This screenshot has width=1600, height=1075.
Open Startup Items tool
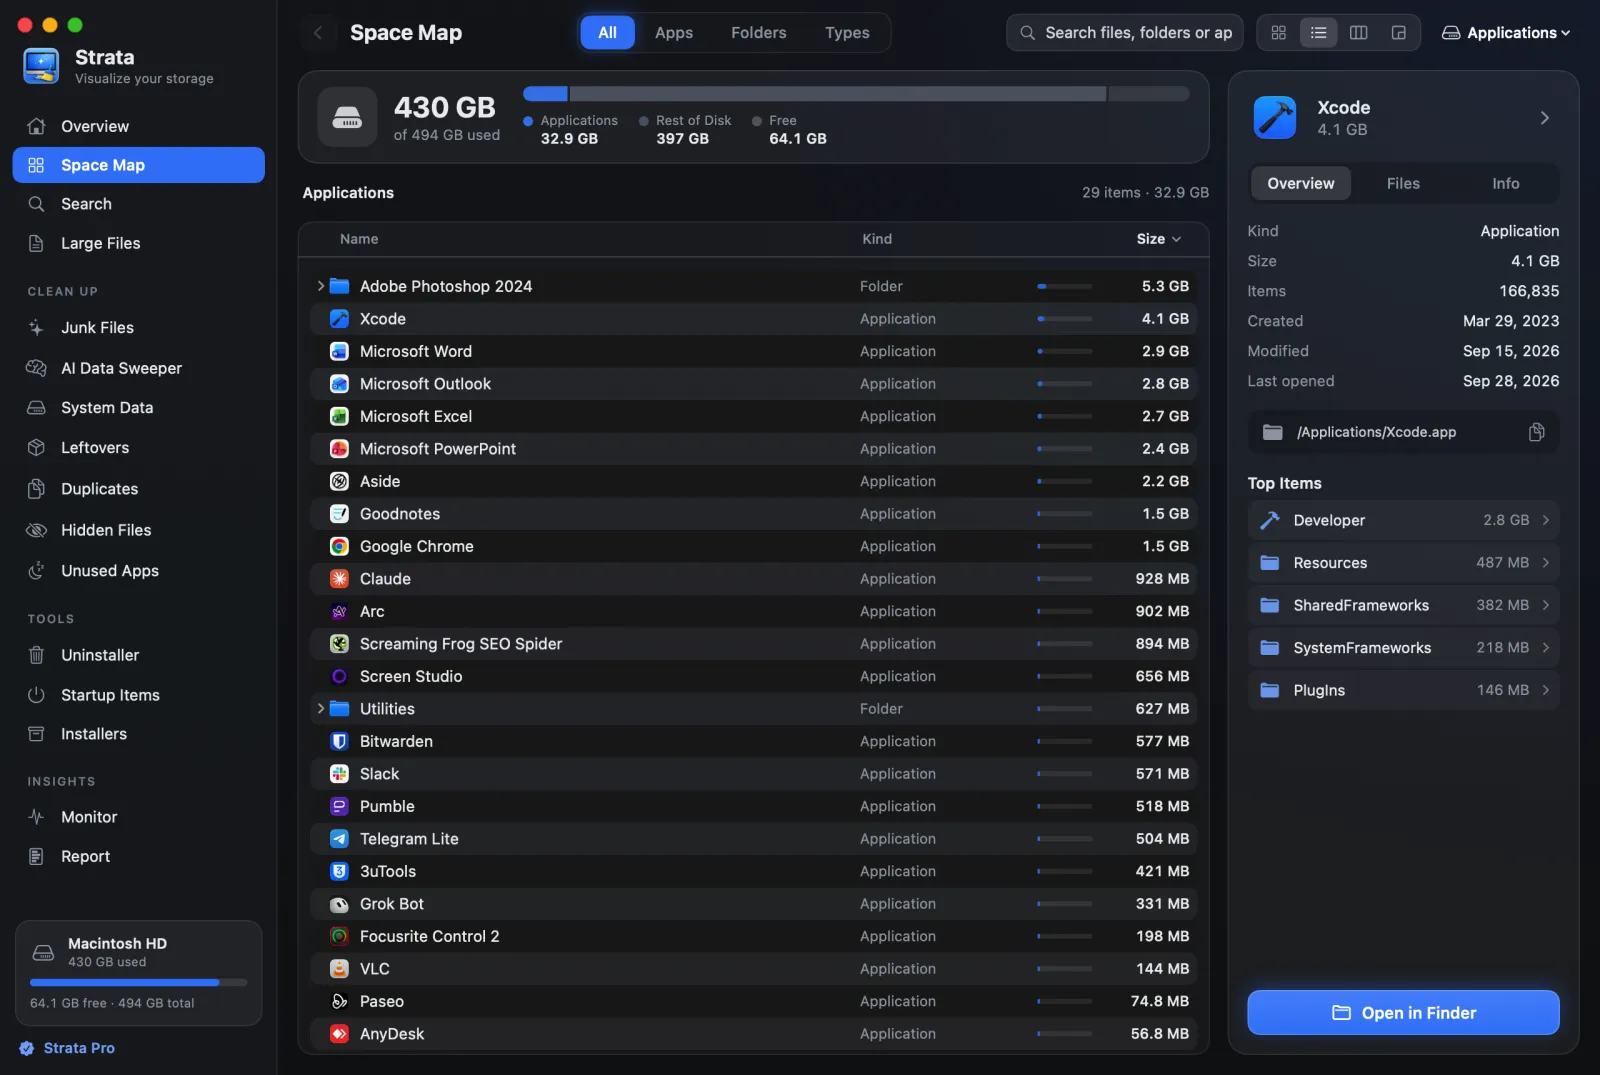(x=138, y=695)
